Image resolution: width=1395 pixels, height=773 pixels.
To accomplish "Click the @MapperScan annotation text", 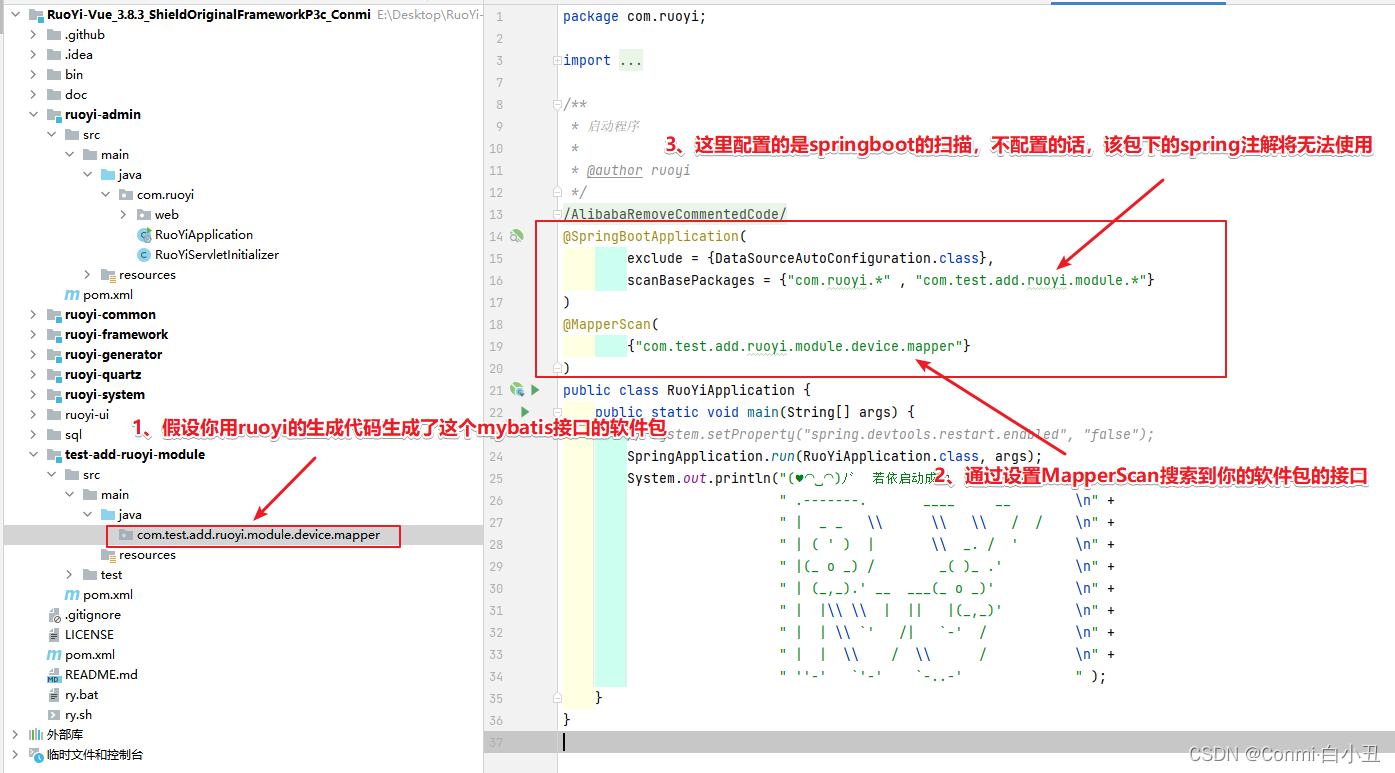I will tap(607, 324).
